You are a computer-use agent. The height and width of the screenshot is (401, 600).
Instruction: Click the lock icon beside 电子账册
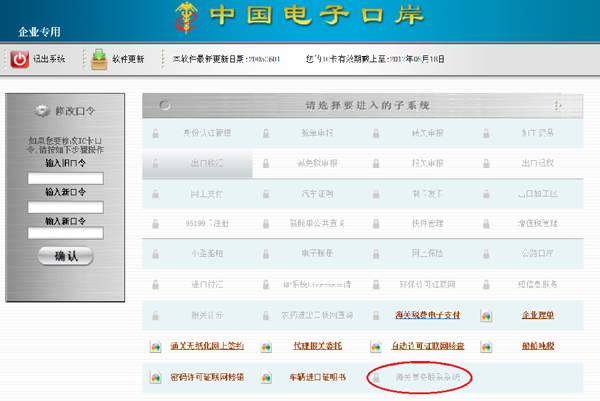[266, 254]
